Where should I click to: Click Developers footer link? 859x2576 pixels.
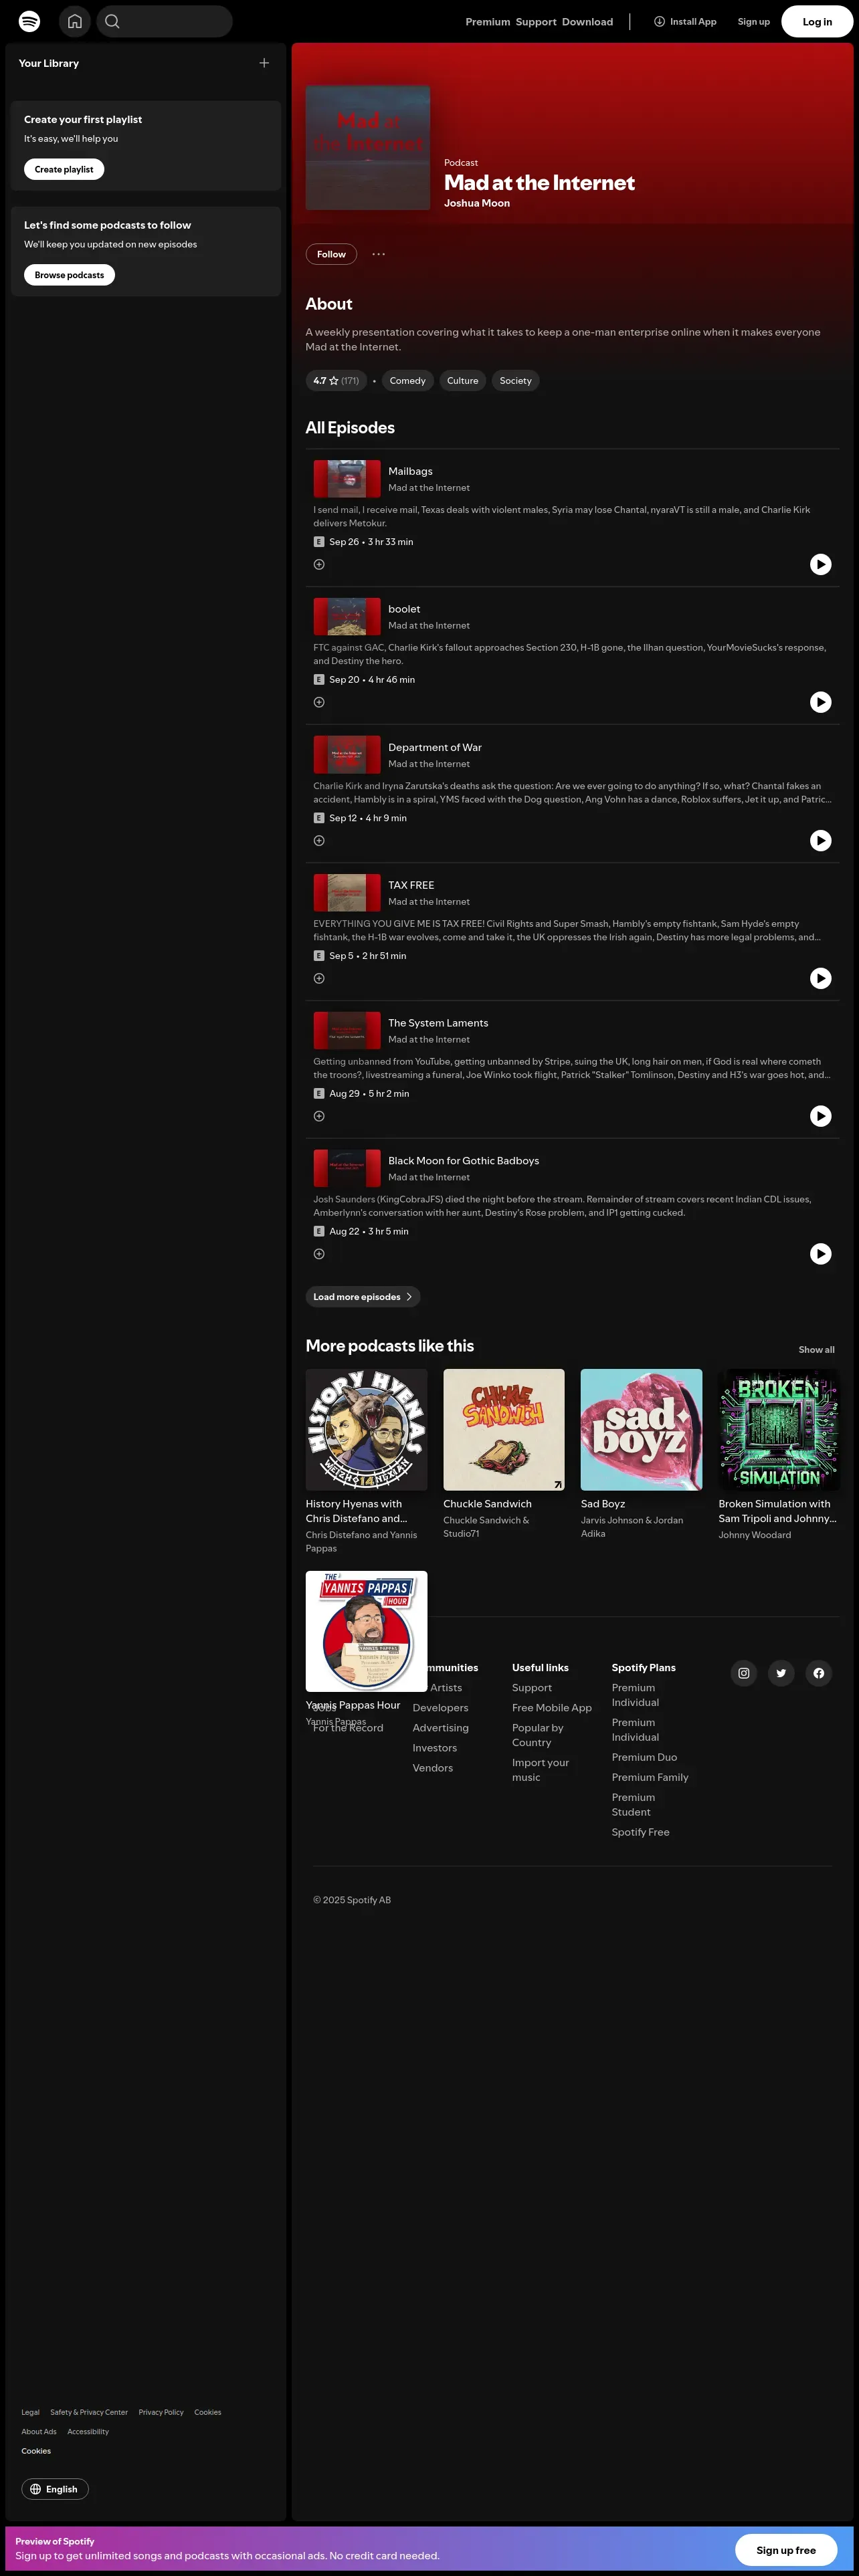pyautogui.click(x=440, y=1707)
